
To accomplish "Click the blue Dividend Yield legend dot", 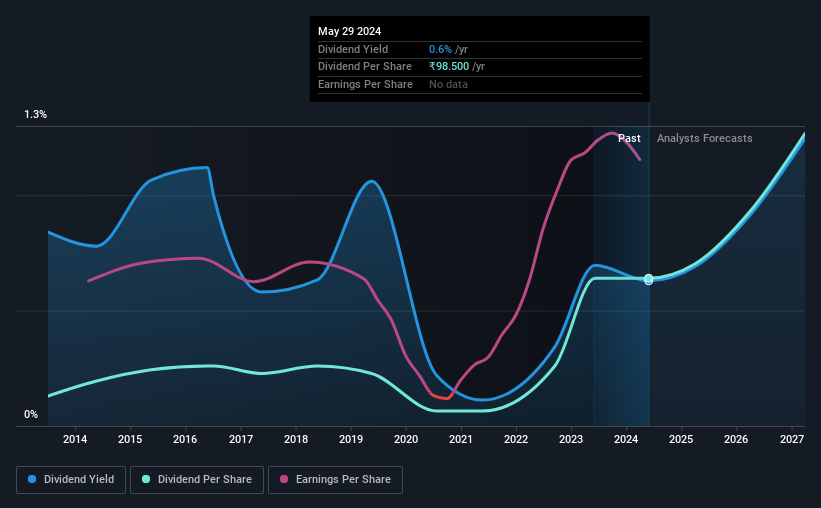I will click(x=32, y=479).
